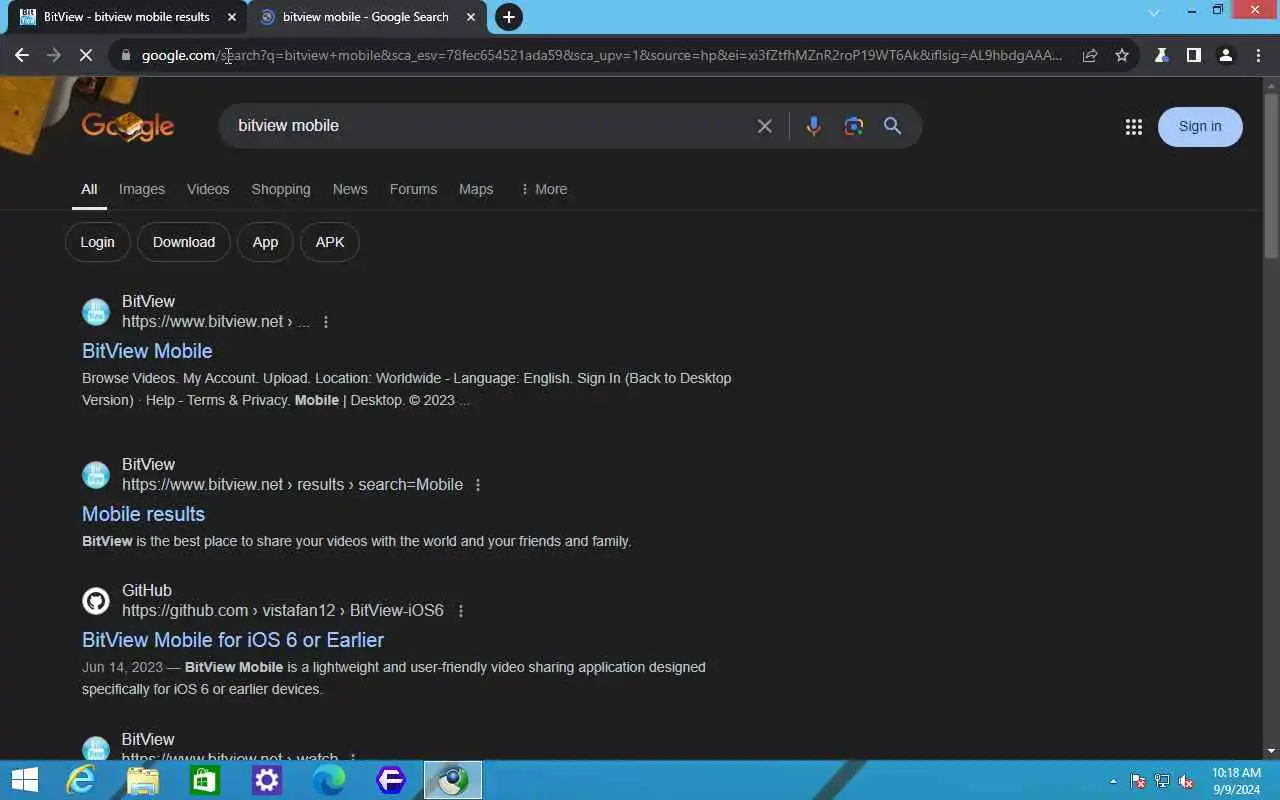Click the volume tray icon
The height and width of the screenshot is (800, 1280).
point(1186,781)
